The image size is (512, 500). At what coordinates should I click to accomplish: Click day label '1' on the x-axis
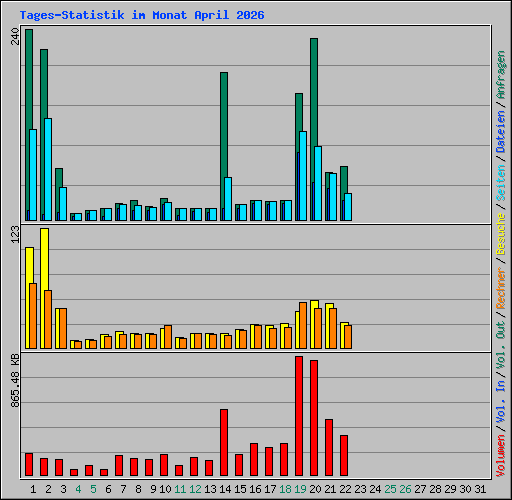tap(33, 489)
